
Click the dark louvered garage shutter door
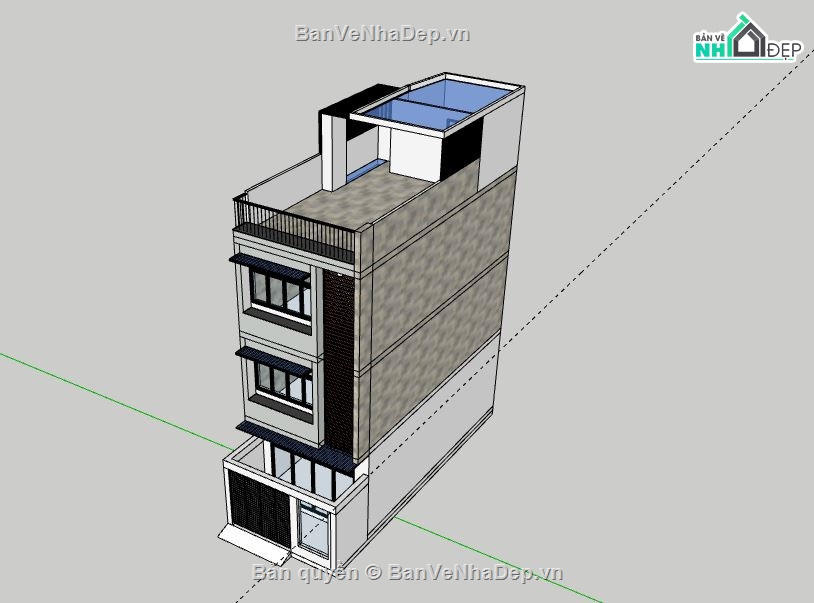coord(255,506)
